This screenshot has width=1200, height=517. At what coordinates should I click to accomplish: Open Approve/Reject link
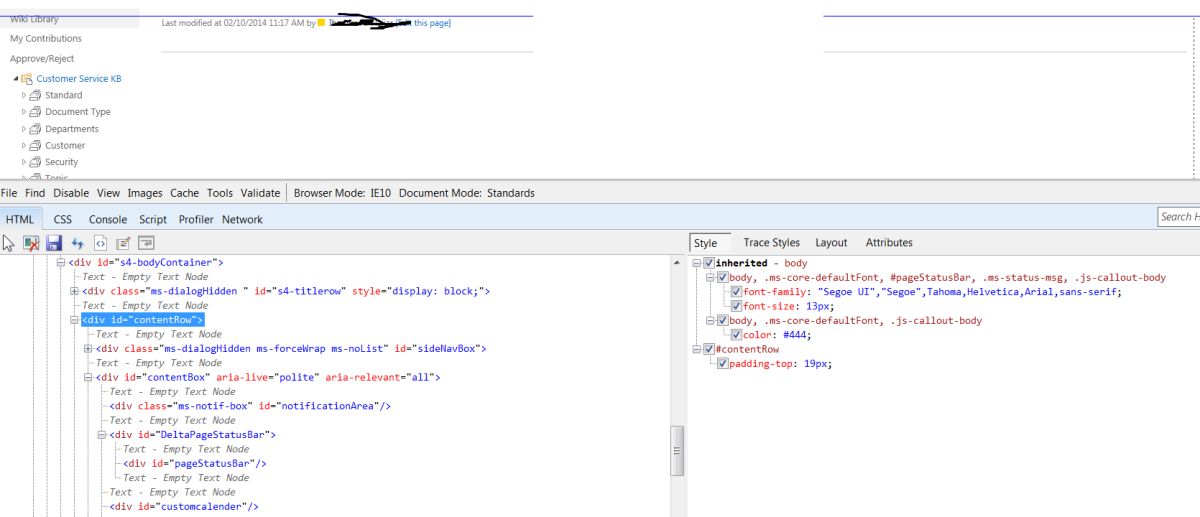[42, 59]
